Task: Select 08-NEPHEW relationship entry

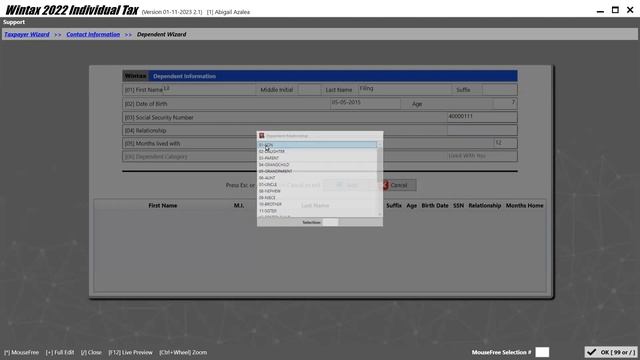Action: pos(317,191)
